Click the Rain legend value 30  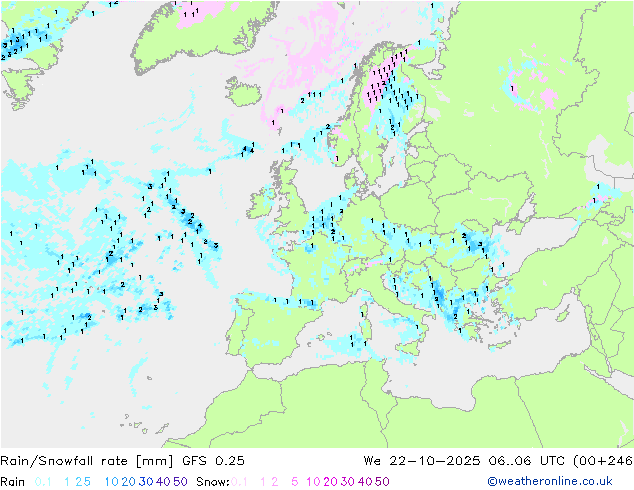146,482
